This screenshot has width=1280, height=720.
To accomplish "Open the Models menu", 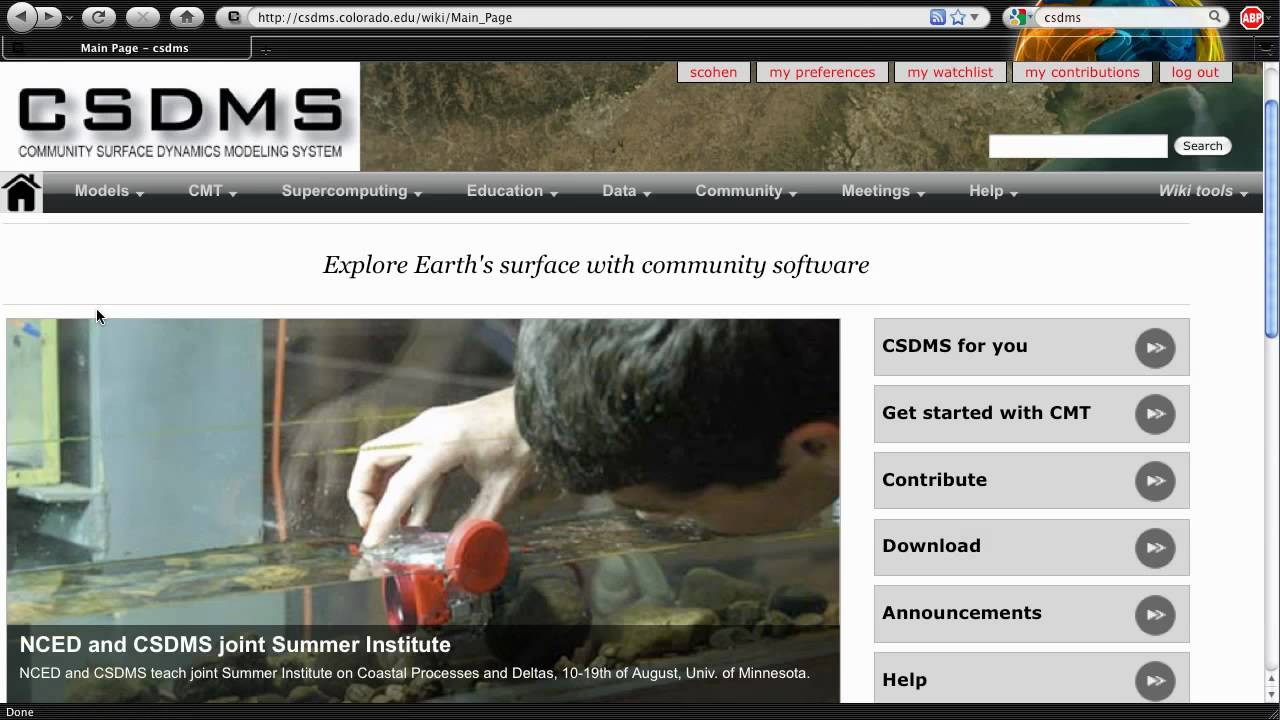I will click(109, 191).
